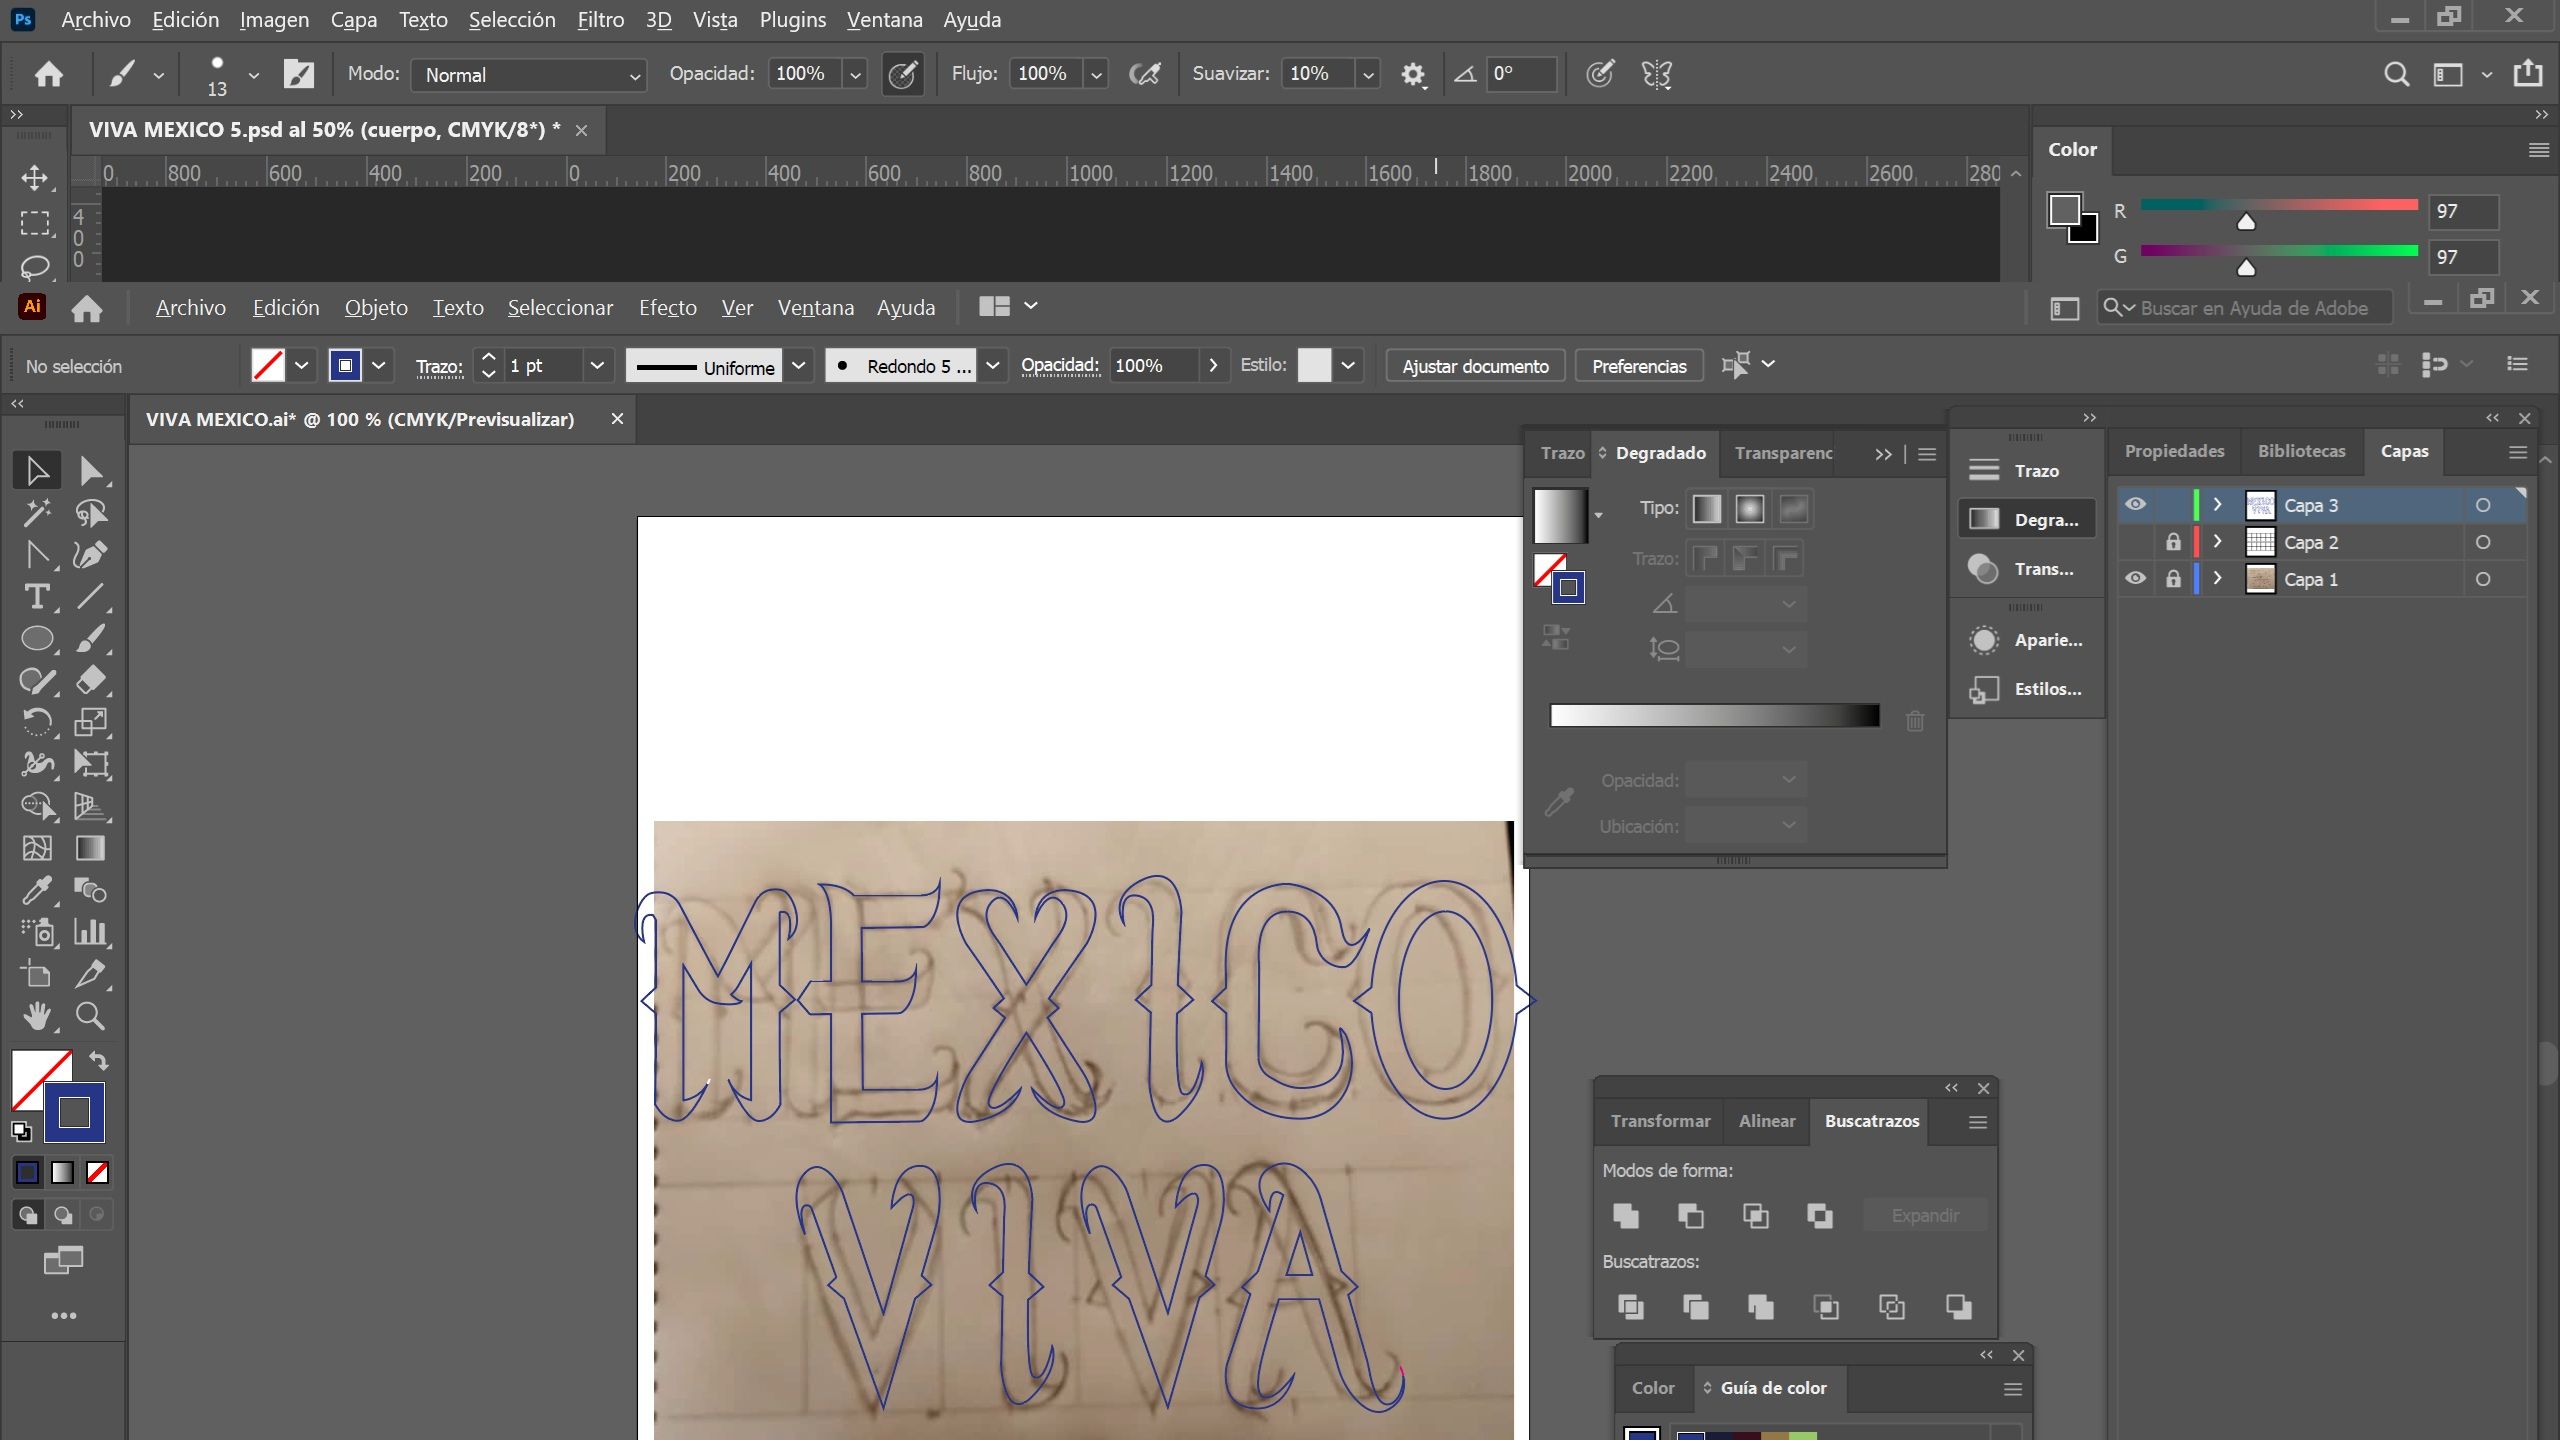Switch to the Bibliotecas tab
The height and width of the screenshot is (1440, 2560).
[2301, 451]
